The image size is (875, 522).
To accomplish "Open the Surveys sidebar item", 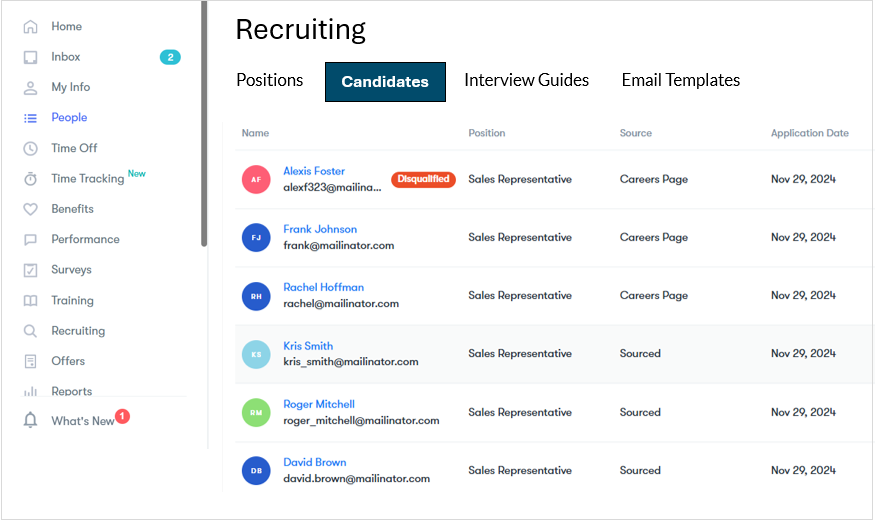I will [x=71, y=270].
